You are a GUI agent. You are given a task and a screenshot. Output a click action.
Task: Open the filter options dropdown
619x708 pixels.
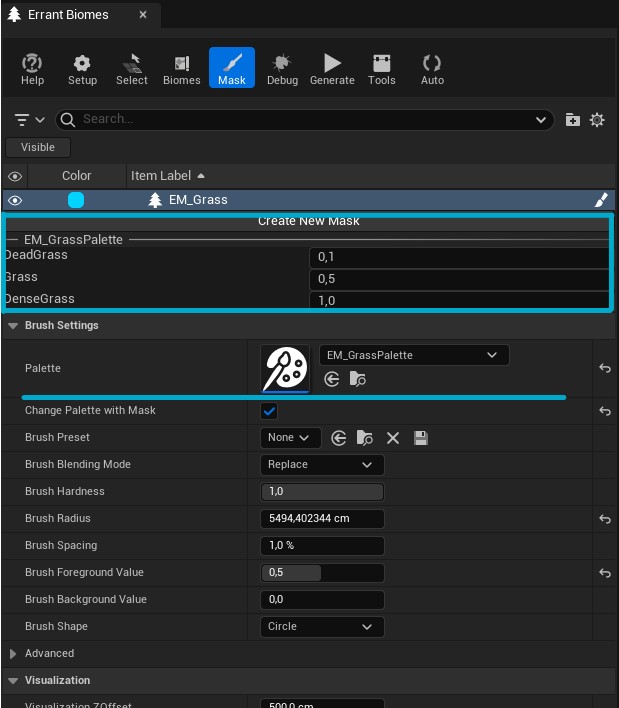pyautogui.click(x=29, y=120)
